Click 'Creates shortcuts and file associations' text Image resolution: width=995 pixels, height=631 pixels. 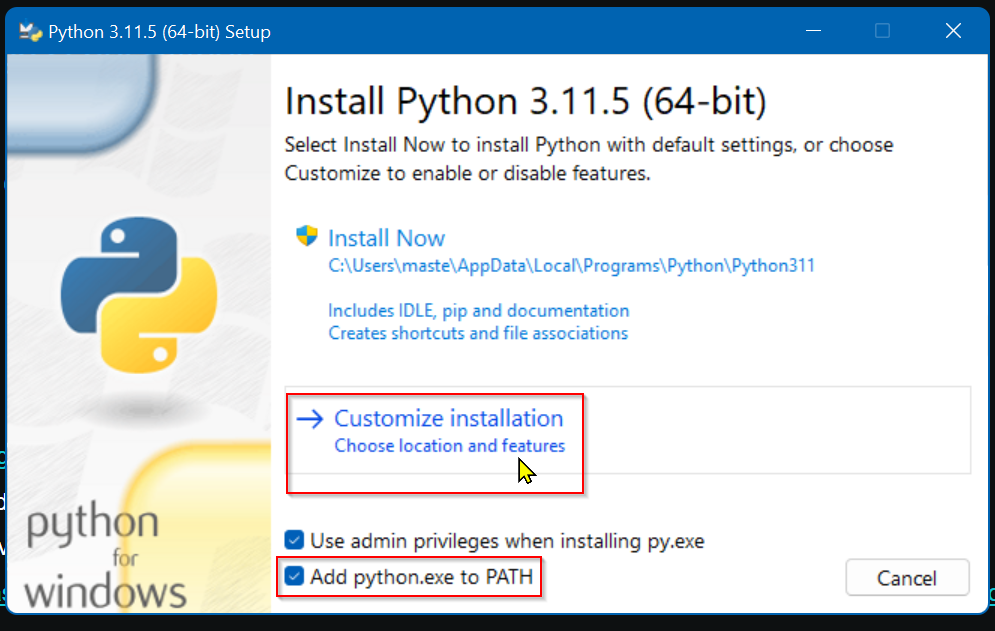pos(478,333)
